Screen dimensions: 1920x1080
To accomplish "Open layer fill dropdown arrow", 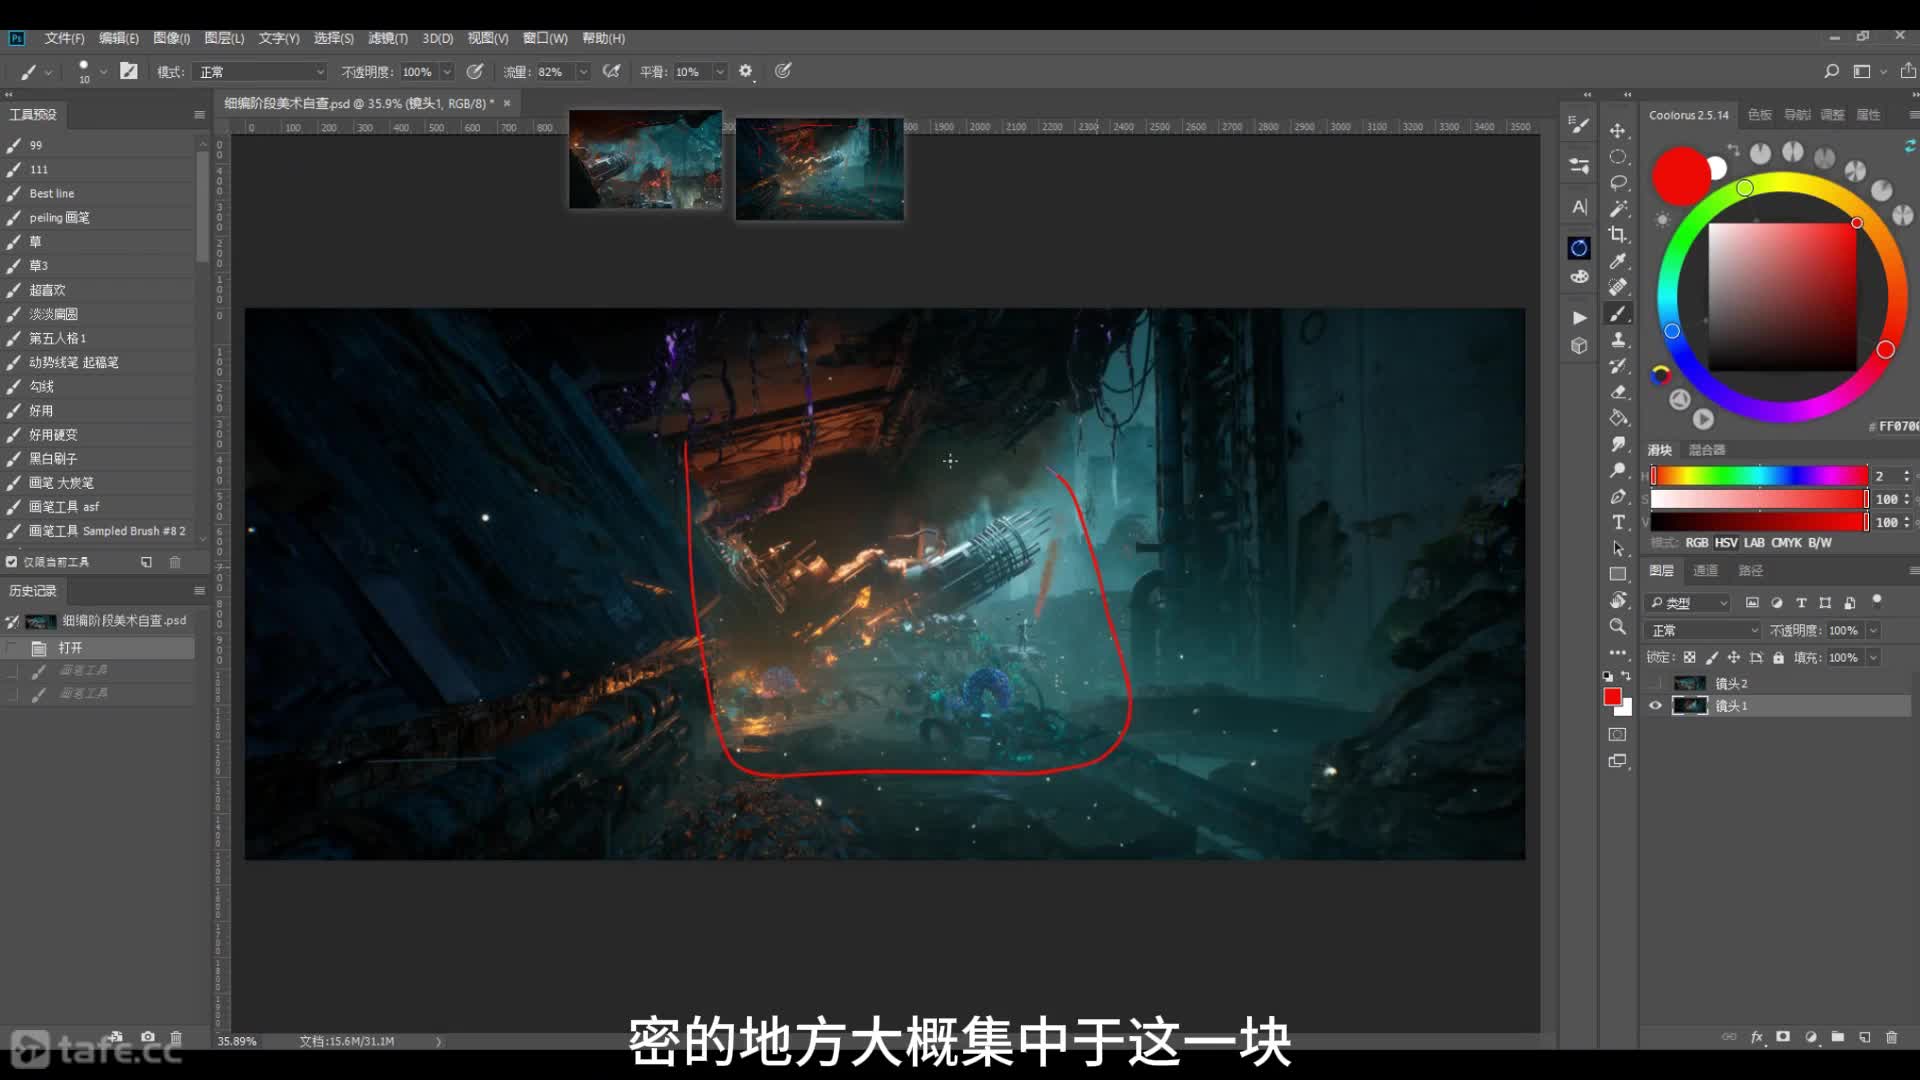I will [x=1873, y=657].
